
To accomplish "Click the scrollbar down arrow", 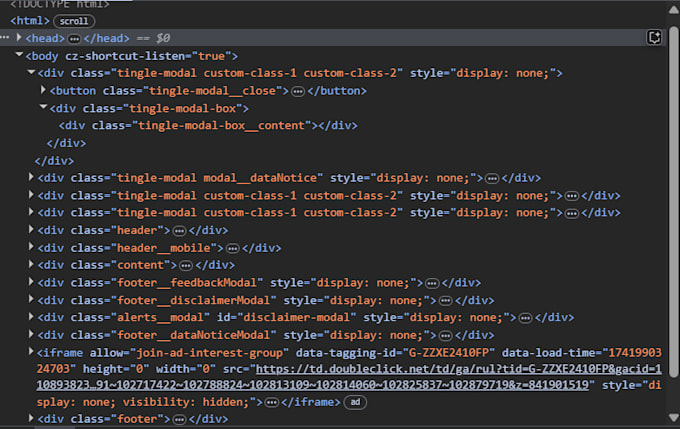I will pos(673,418).
